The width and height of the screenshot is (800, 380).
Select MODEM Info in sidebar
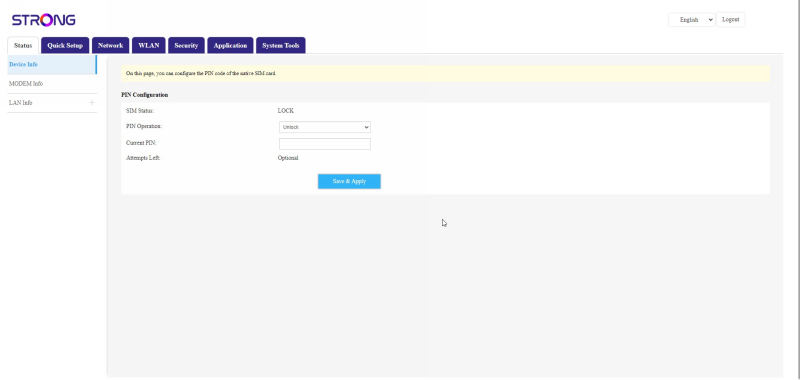coord(52,84)
